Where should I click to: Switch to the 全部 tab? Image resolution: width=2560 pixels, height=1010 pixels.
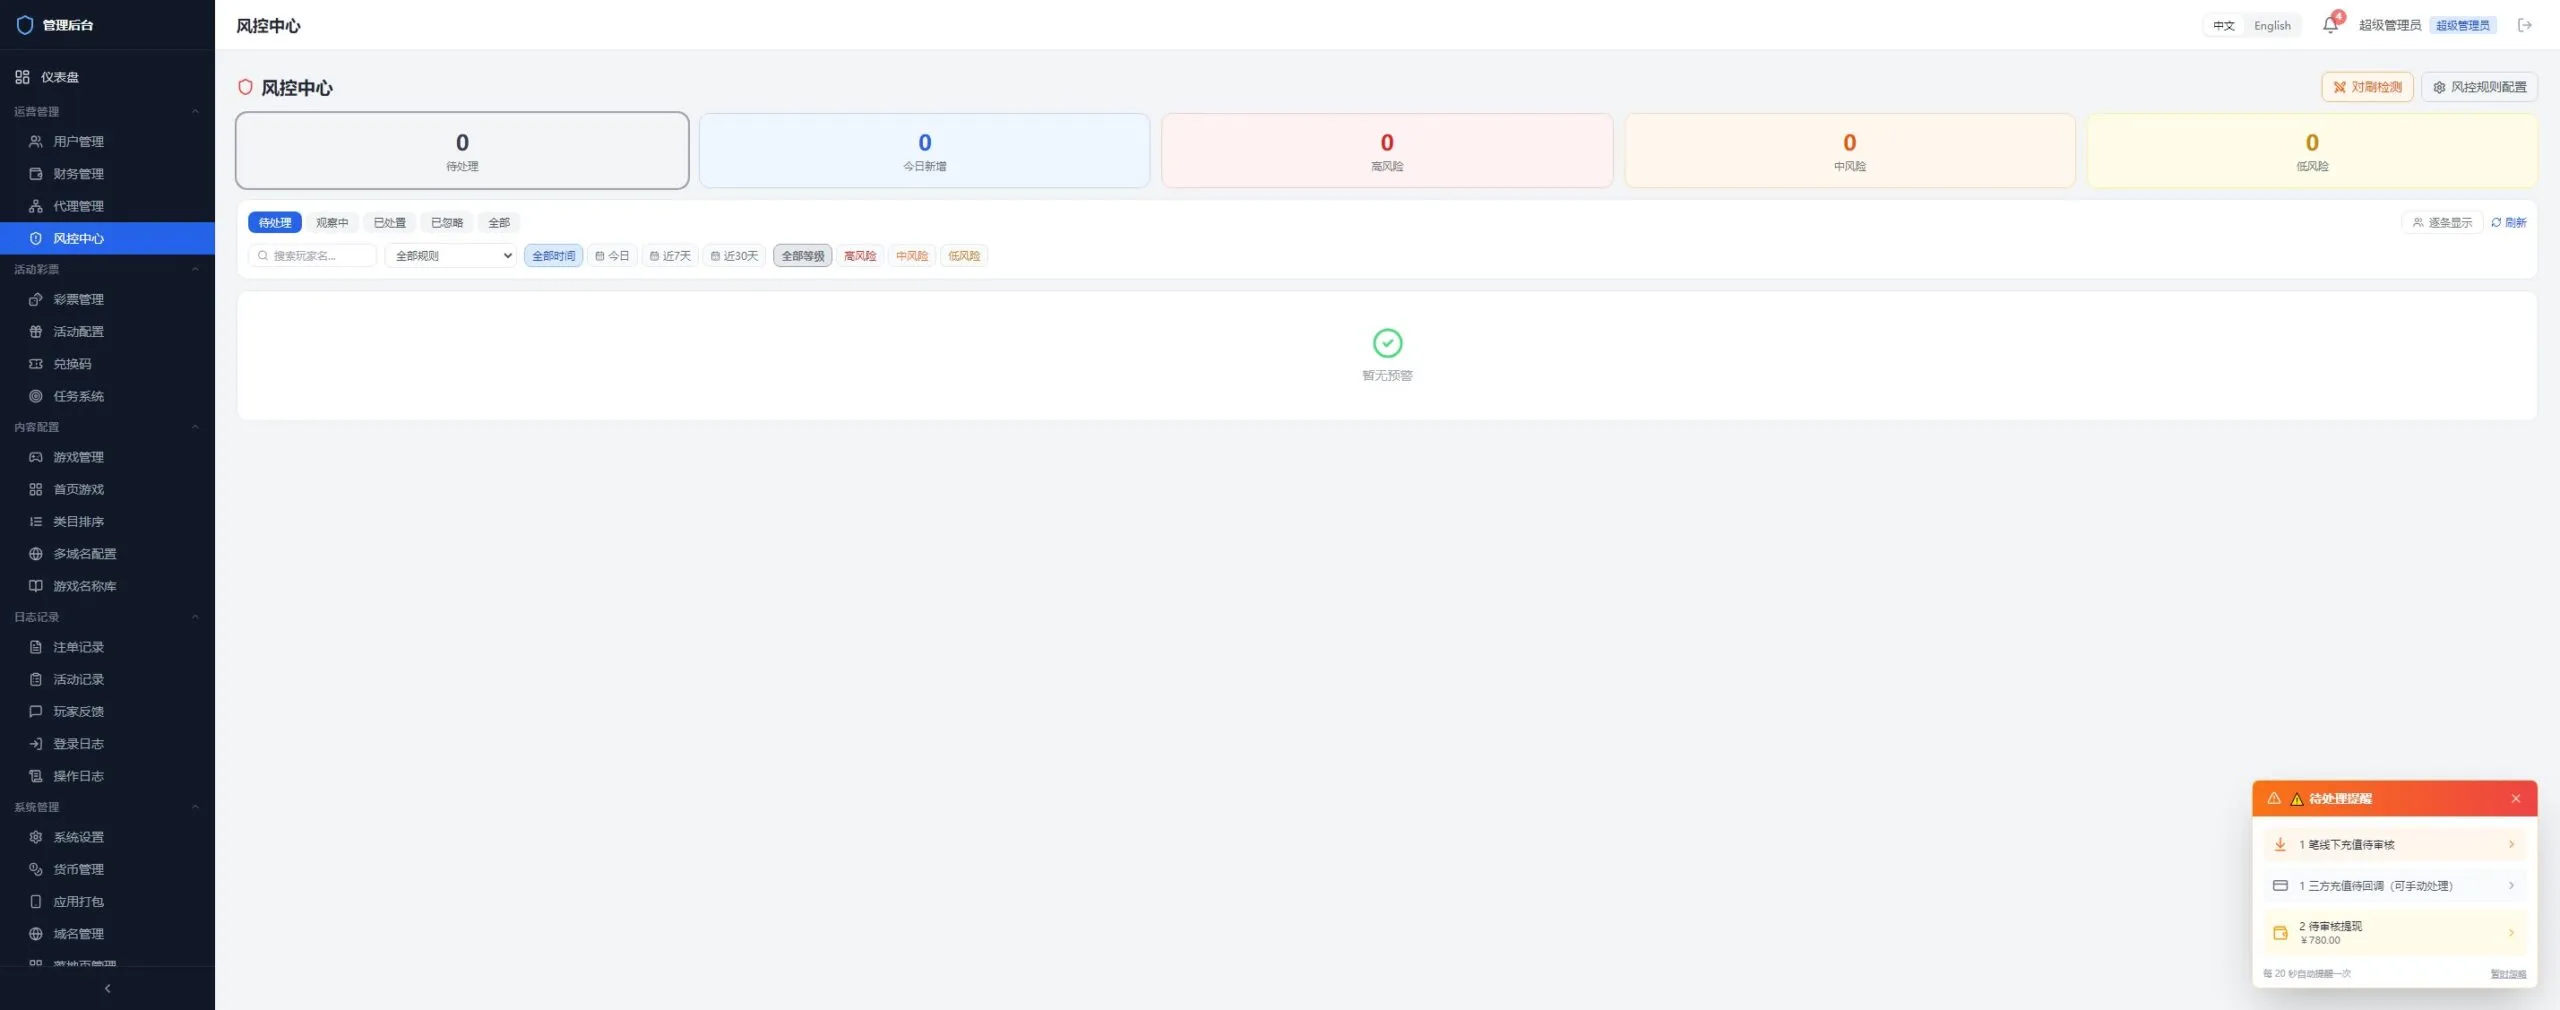point(499,222)
